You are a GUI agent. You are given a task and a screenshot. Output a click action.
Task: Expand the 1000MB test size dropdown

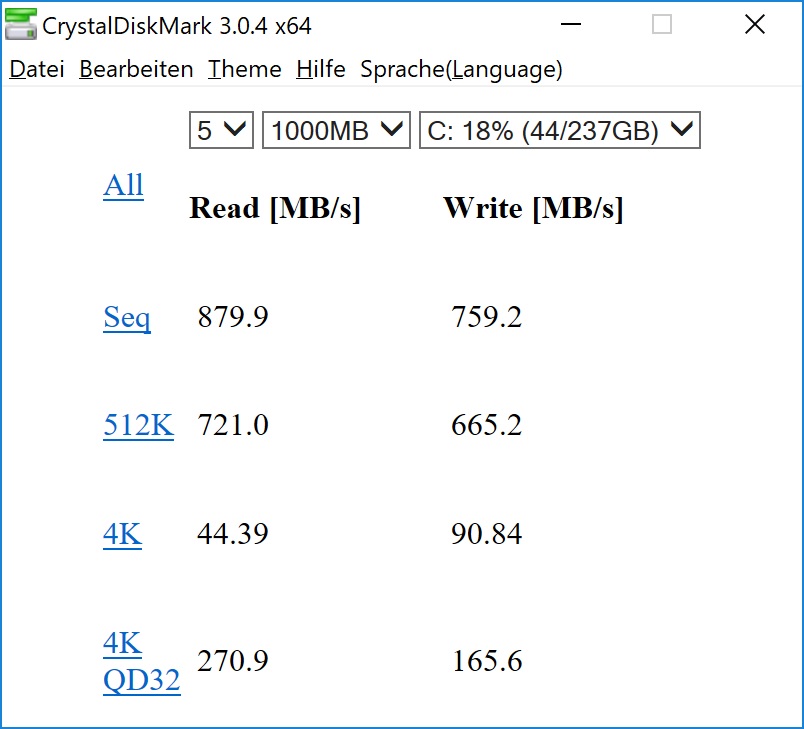(336, 130)
